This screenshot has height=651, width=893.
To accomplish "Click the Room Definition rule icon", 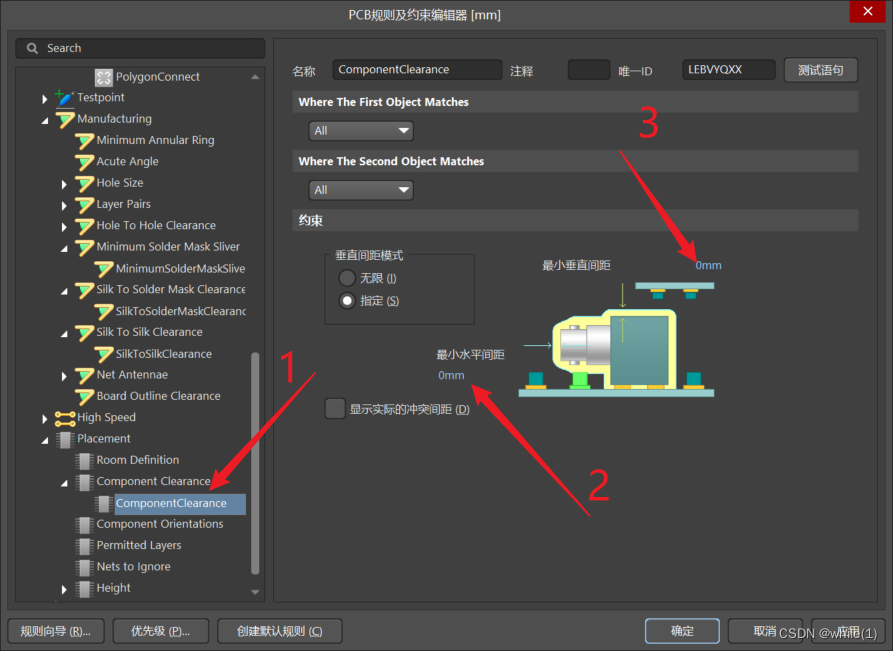I will pyautogui.click(x=84, y=460).
